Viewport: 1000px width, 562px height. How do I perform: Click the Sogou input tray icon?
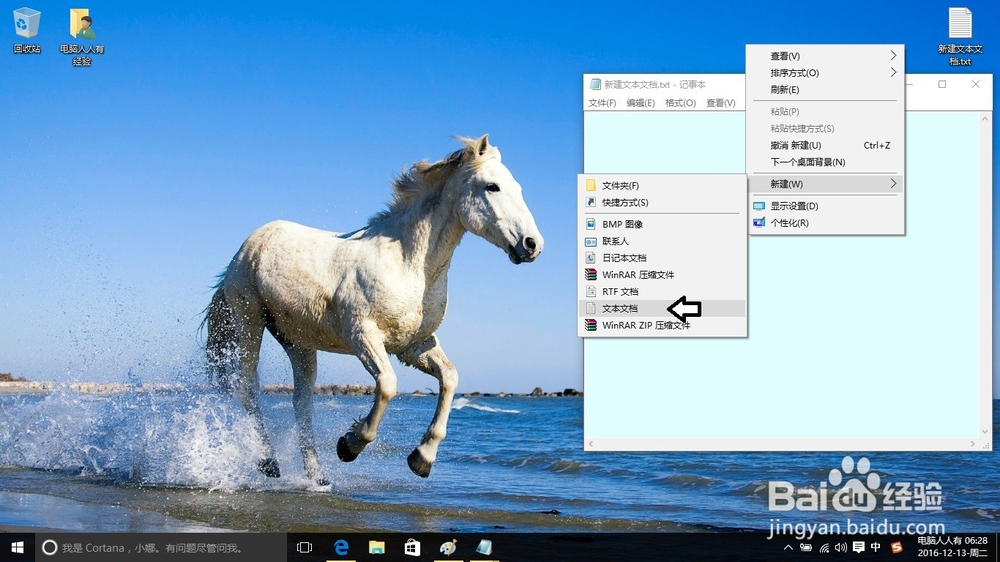pyautogui.click(x=896, y=547)
